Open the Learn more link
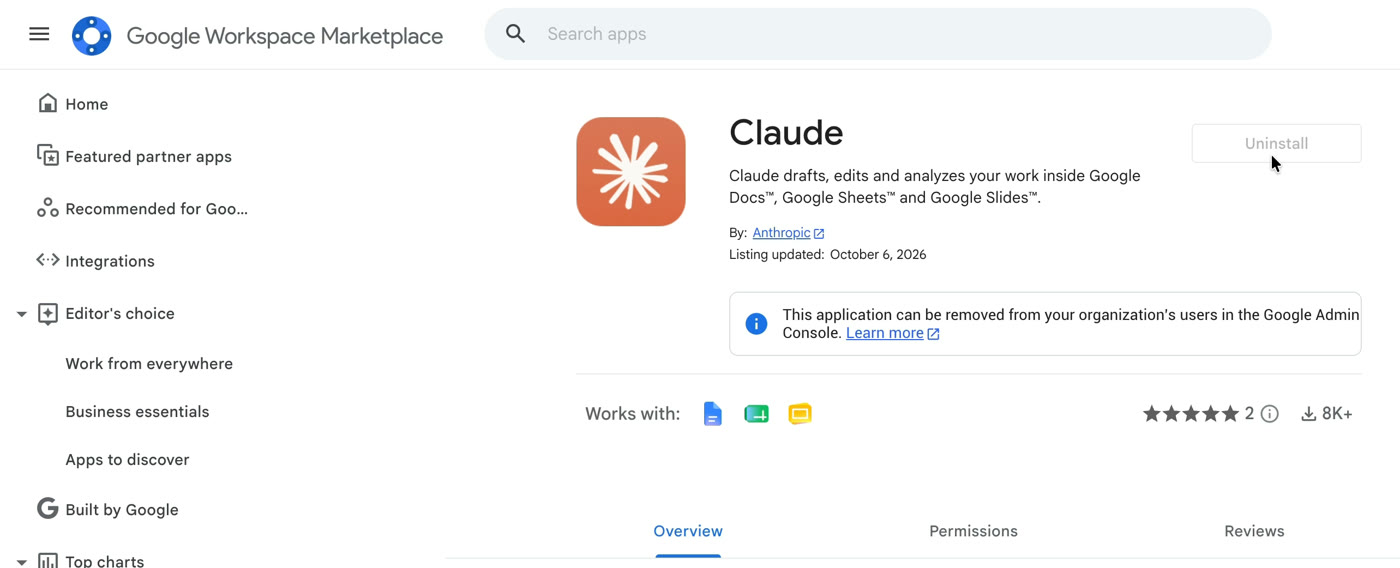 tap(885, 333)
